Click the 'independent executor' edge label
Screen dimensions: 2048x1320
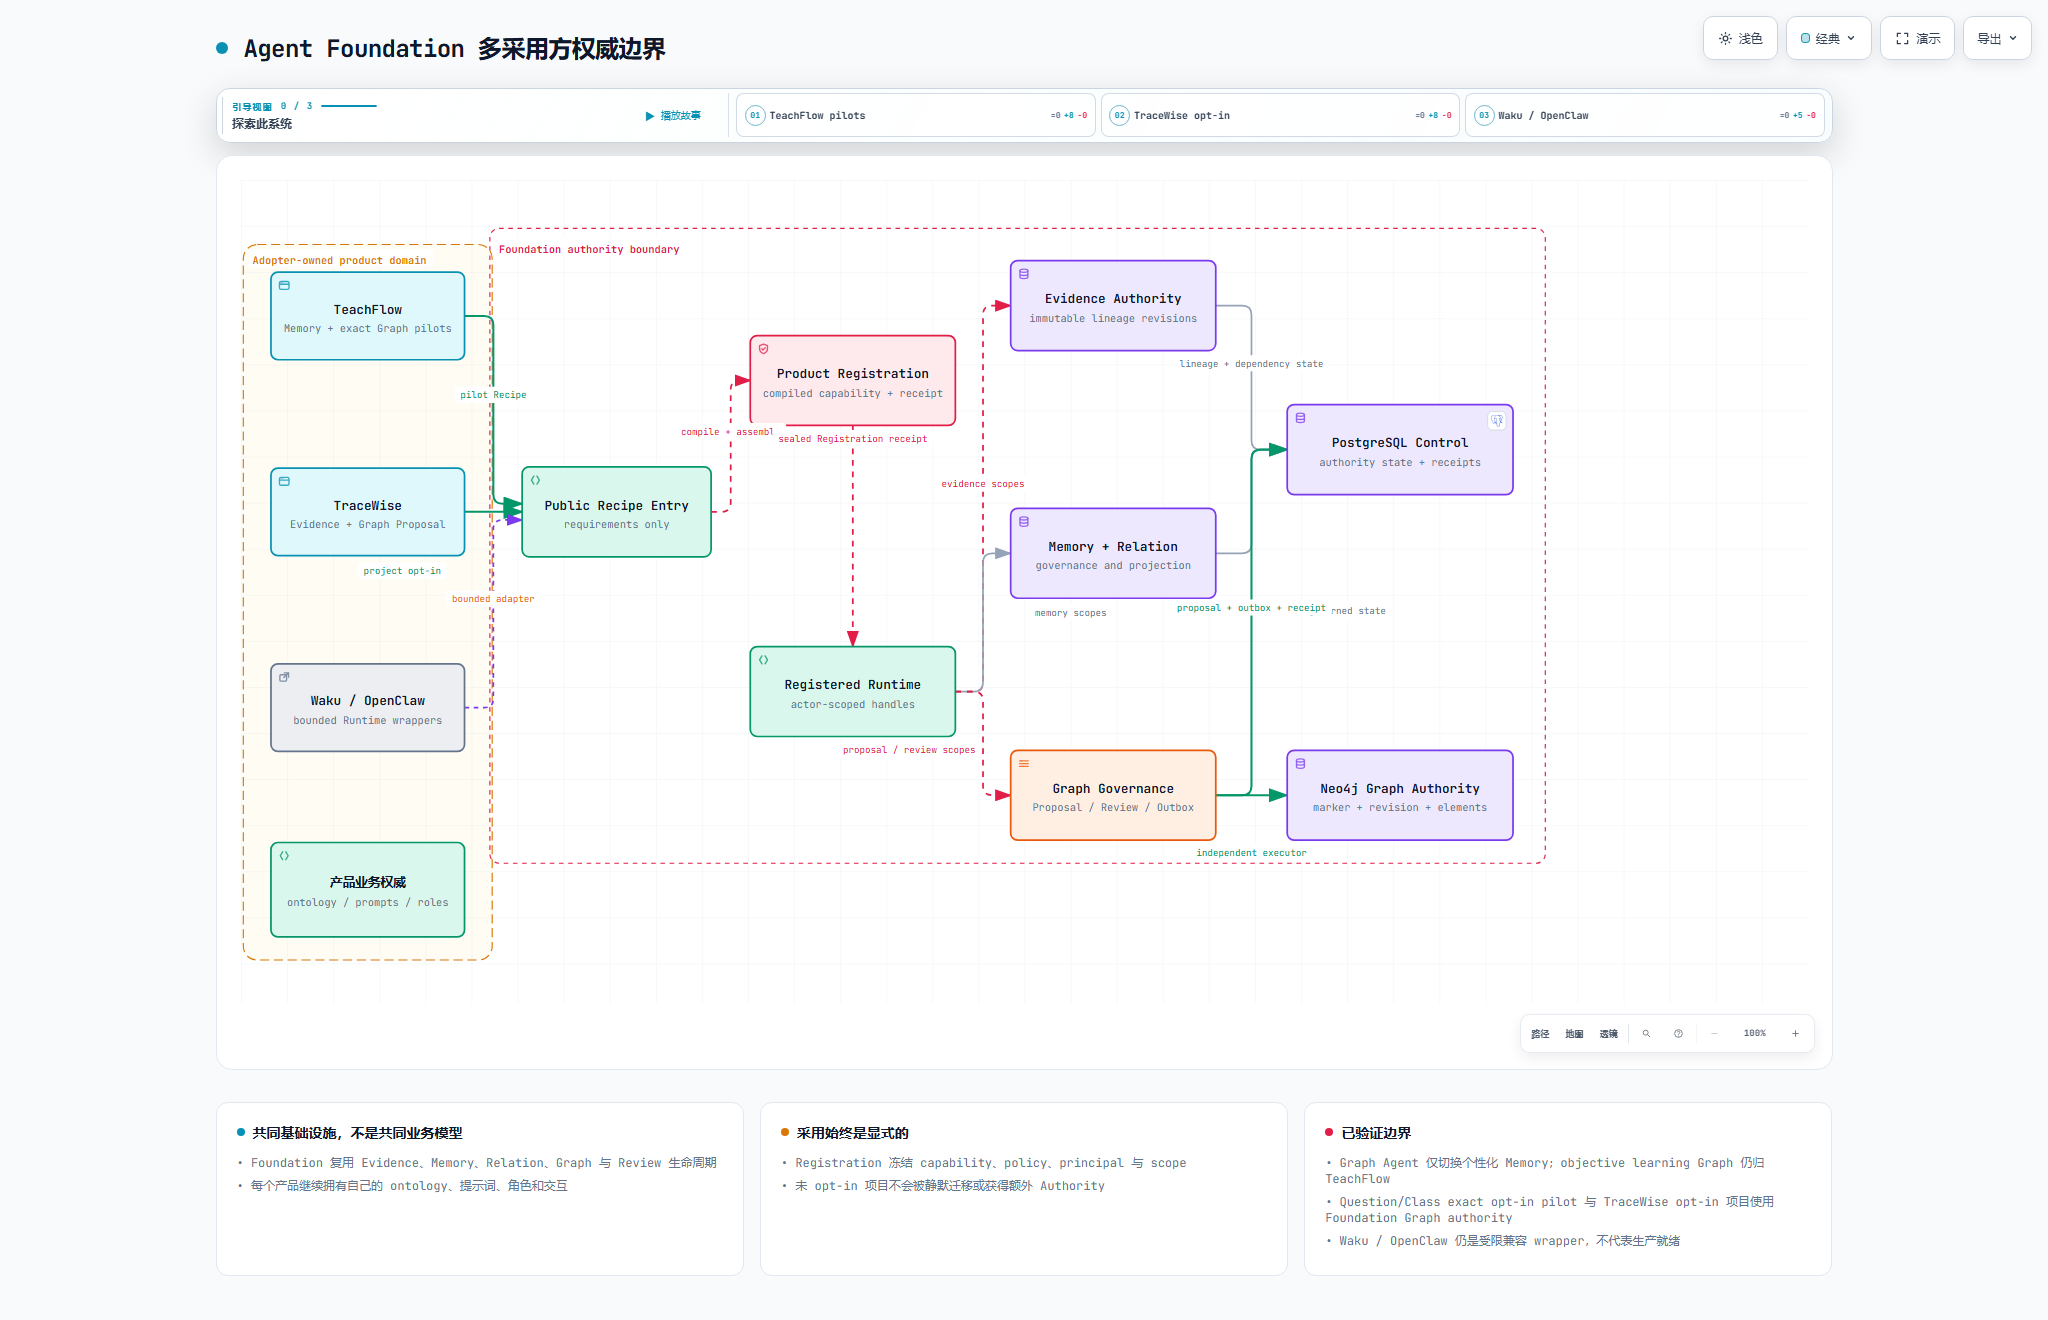(1252, 853)
